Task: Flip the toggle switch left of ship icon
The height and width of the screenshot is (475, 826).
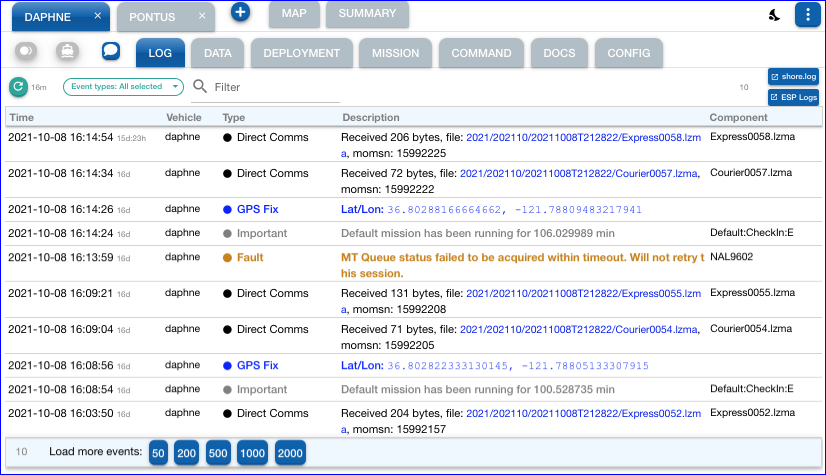Action: [27, 52]
